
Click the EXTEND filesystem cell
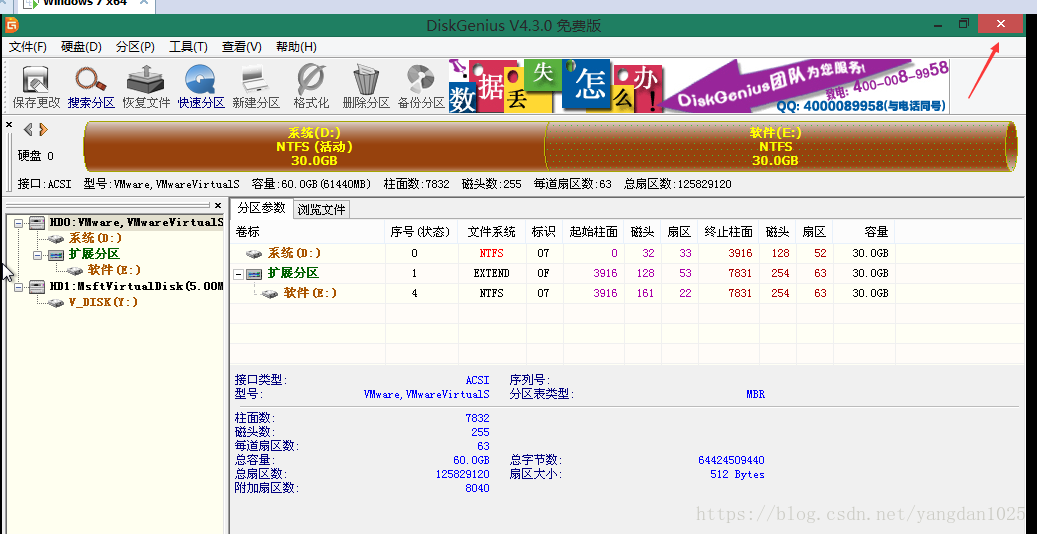491,273
